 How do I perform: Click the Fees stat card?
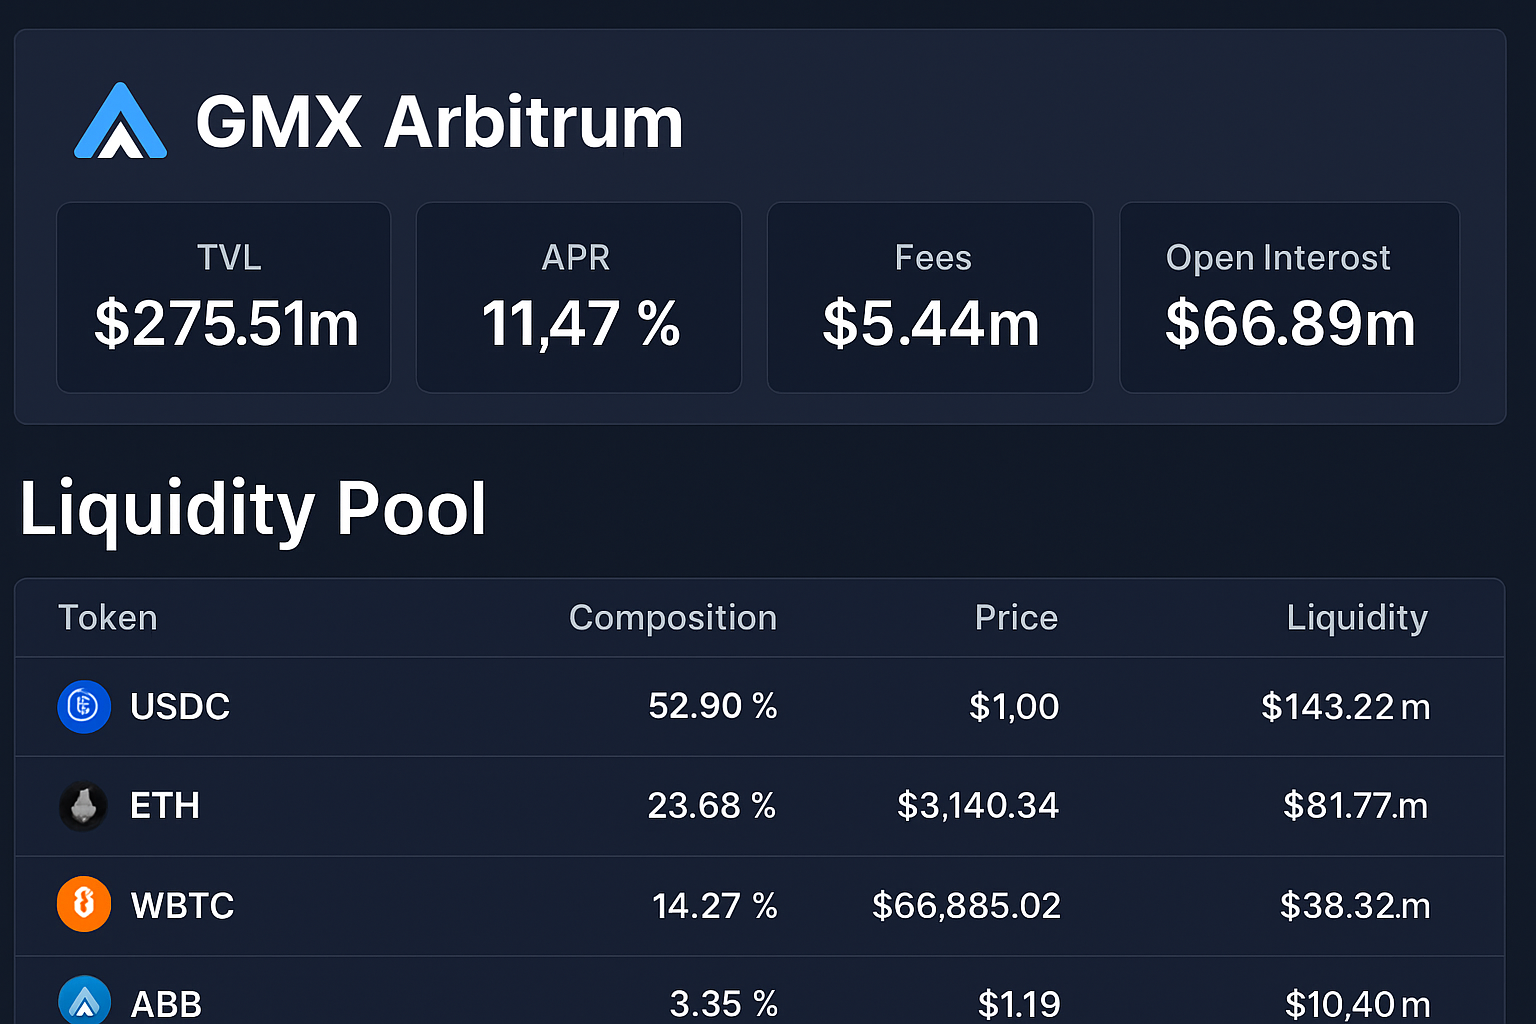930,297
